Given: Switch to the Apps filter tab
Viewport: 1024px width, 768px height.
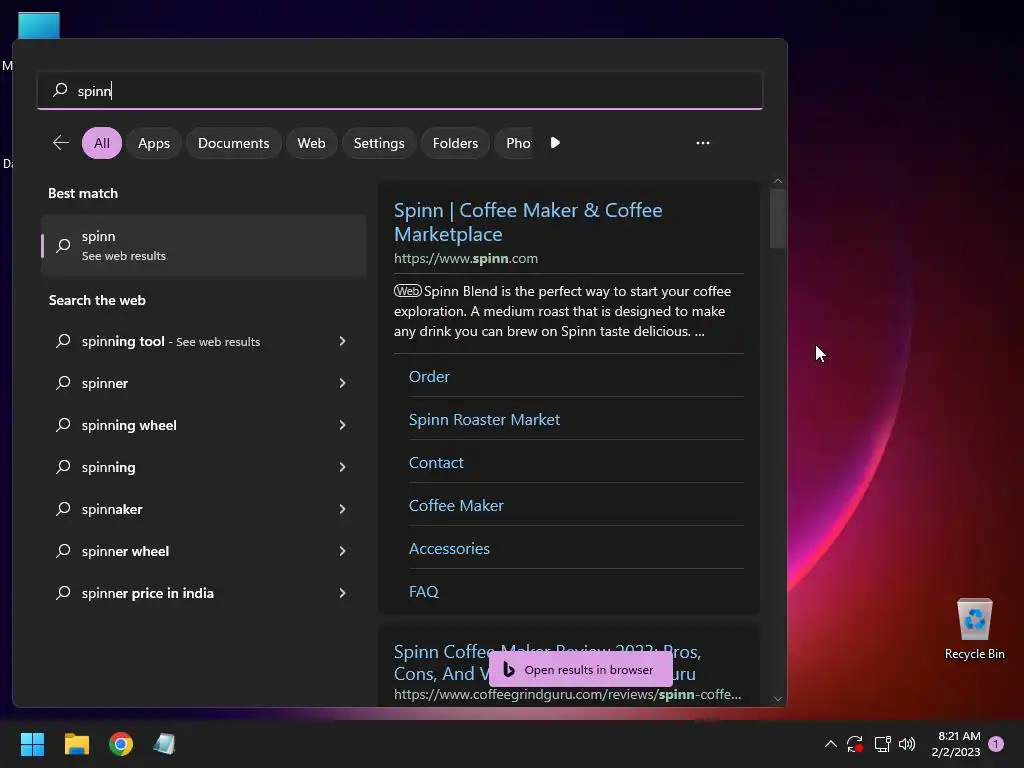Looking at the screenshot, I should pos(153,143).
